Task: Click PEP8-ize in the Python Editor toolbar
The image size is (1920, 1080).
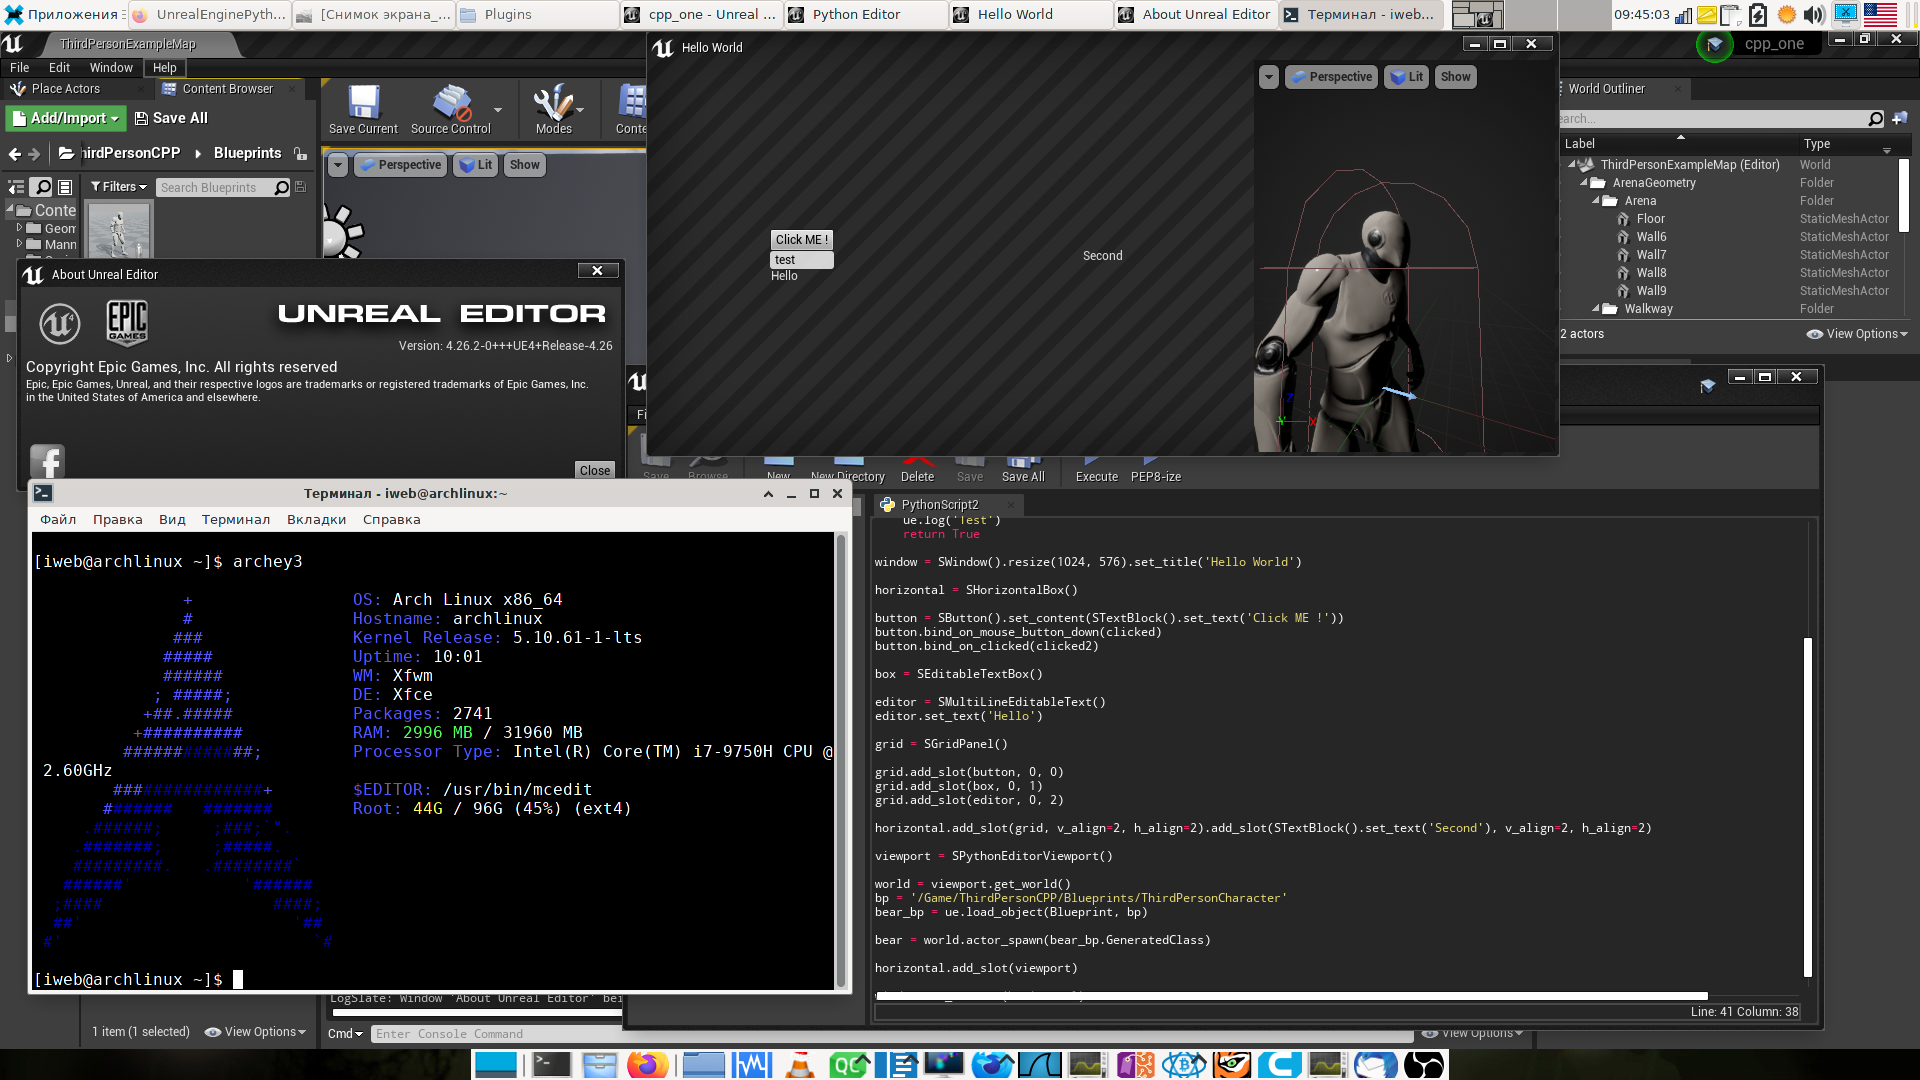Action: tap(1155, 469)
